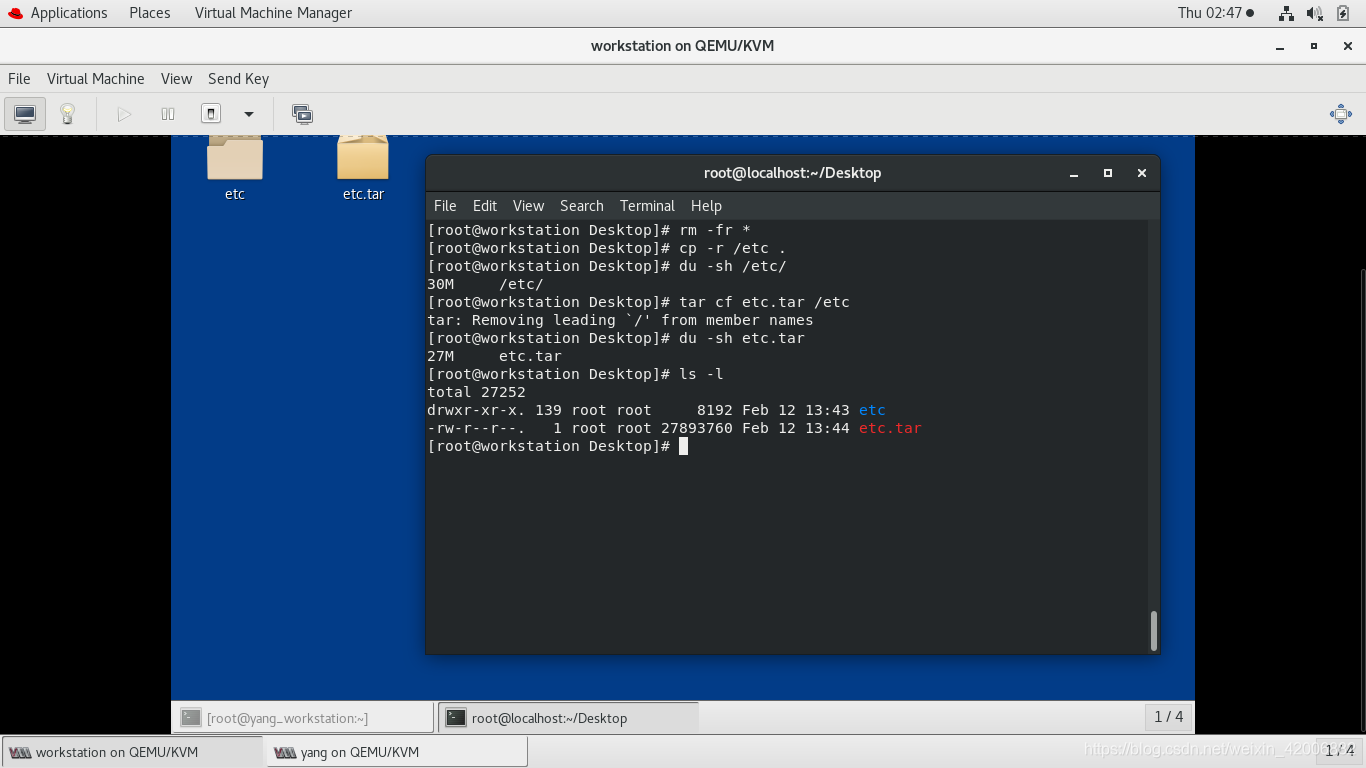The image size is (1366, 768).
Task: Open terminal Search menu
Action: click(582, 206)
